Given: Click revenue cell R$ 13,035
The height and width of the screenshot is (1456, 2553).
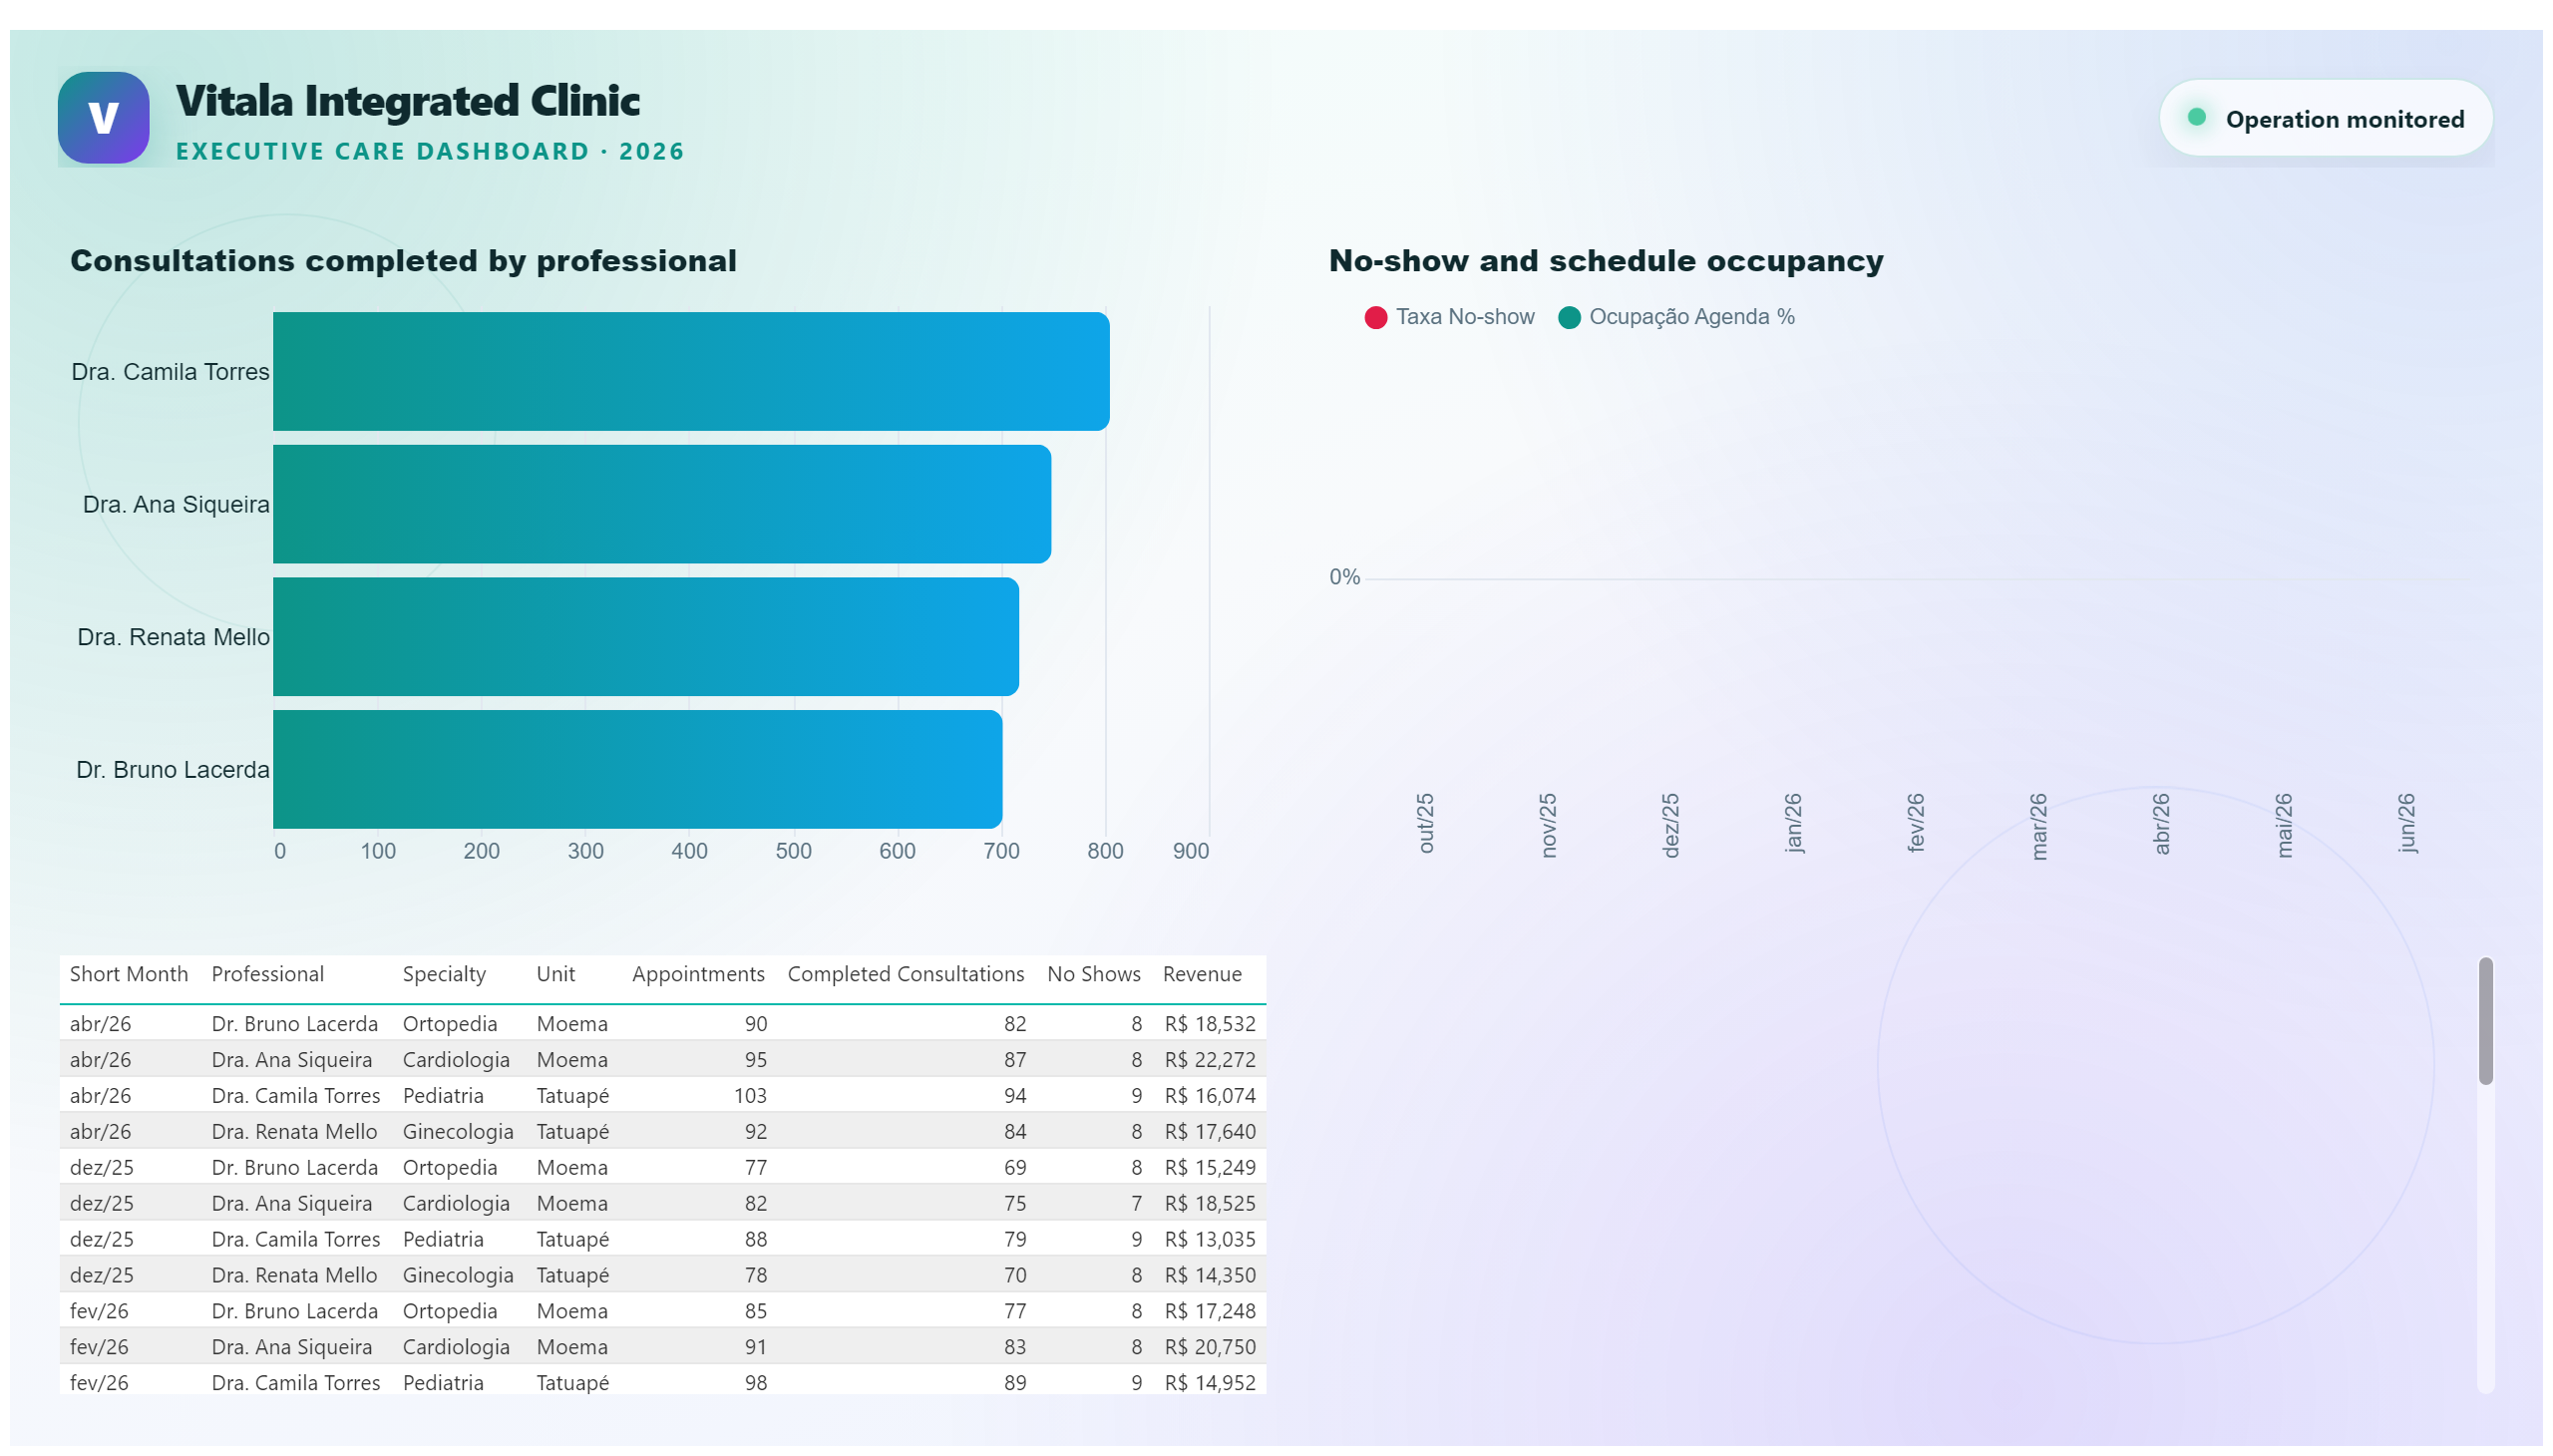Looking at the screenshot, I should [x=1210, y=1240].
